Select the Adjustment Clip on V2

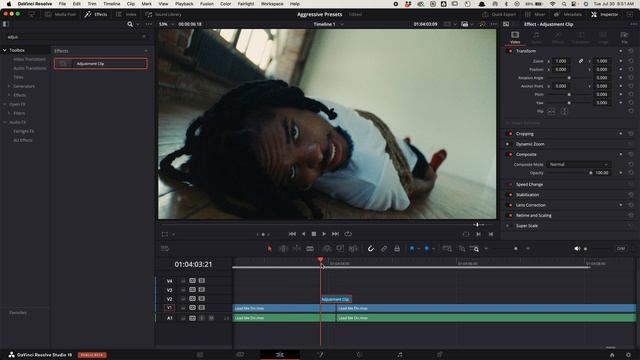tap(336, 299)
